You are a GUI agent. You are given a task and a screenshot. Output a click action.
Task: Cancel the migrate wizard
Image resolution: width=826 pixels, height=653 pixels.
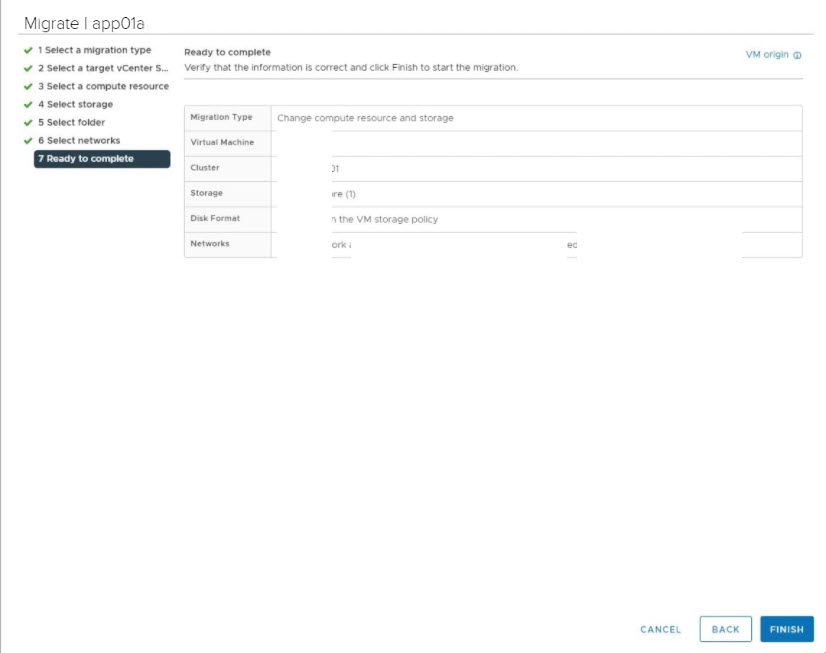[660, 629]
